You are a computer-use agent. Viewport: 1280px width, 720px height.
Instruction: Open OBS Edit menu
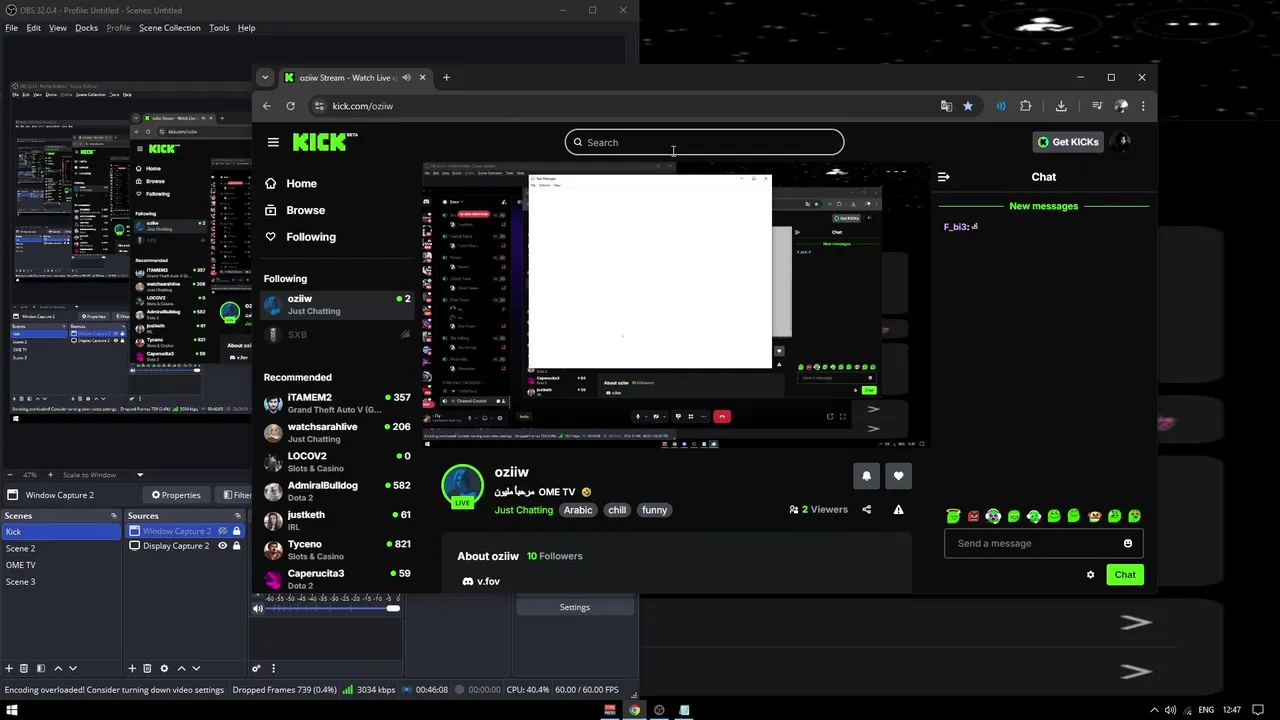tap(34, 28)
